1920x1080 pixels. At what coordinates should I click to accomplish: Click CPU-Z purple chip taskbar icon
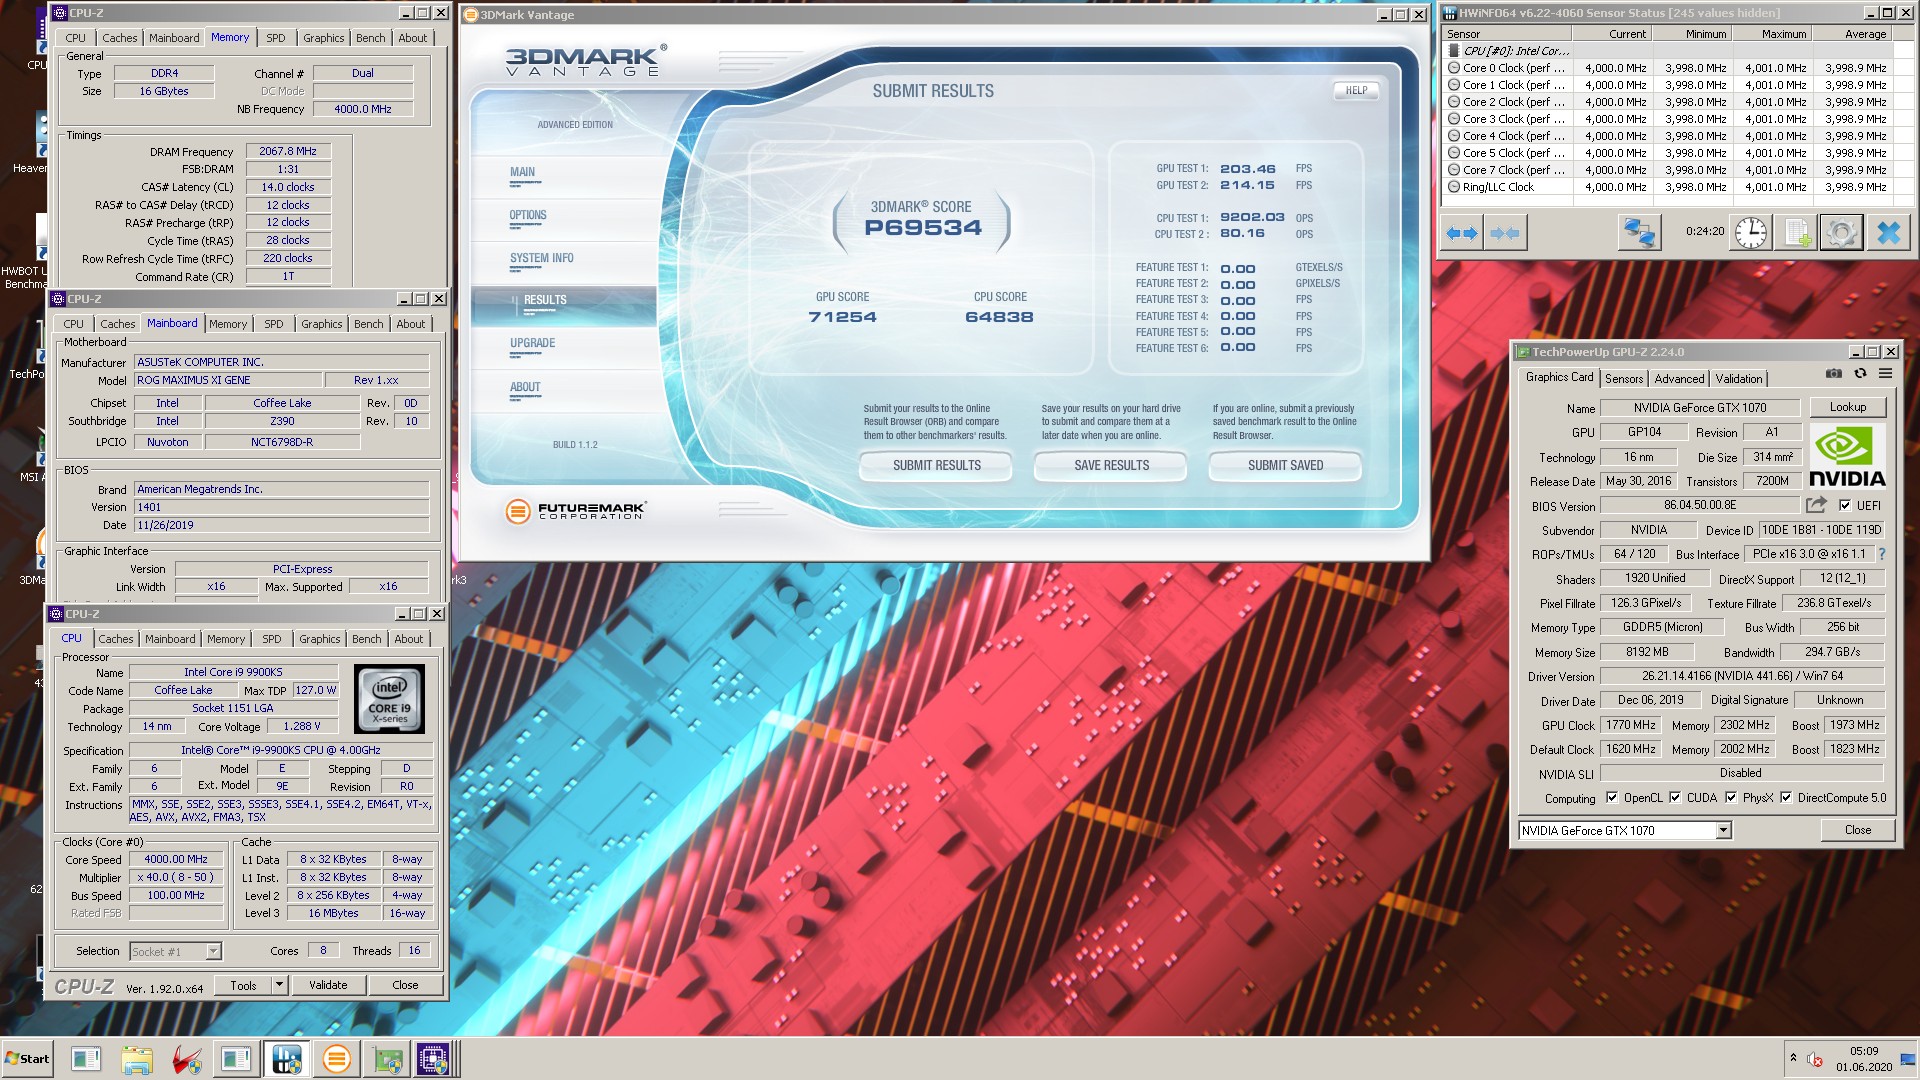pyautogui.click(x=434, y=1059)
